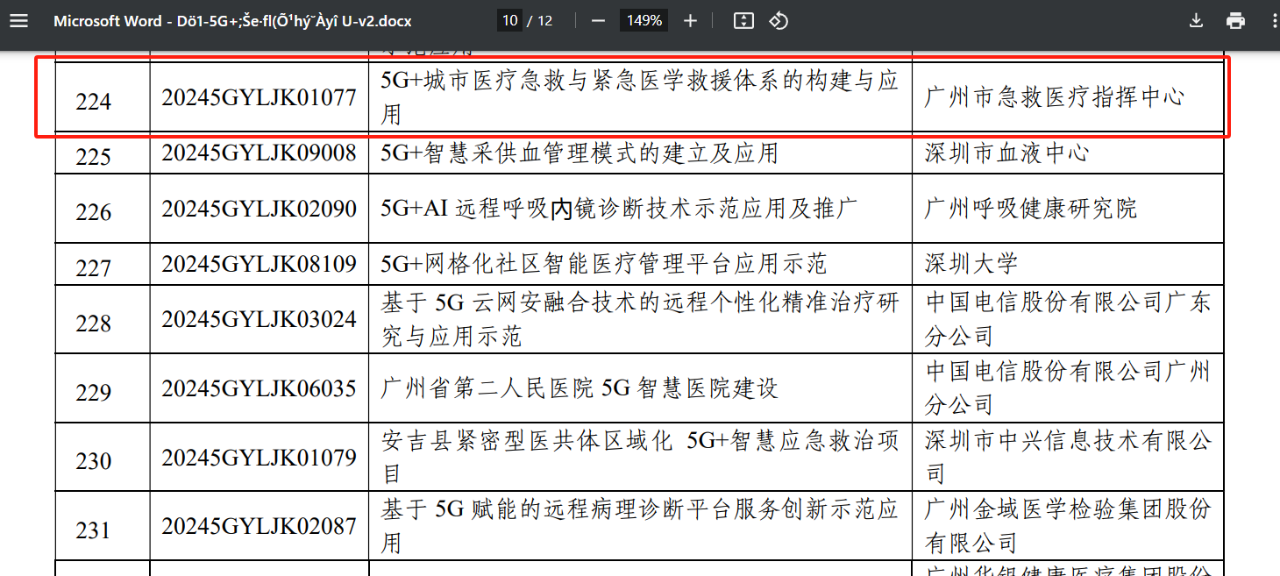Select text 中国电信股份有限公司广东分公司
This screenshot has height=576, width=1280.
[1068, 319]
